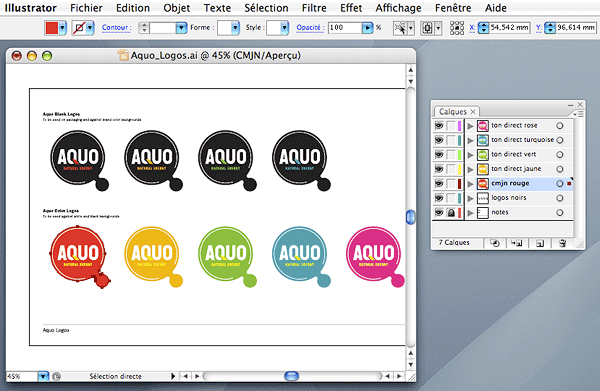Image resolution: width=600 pixels, height=391 pixels.
Task: Click target circle for notes layer
Action: coord(560,213)
